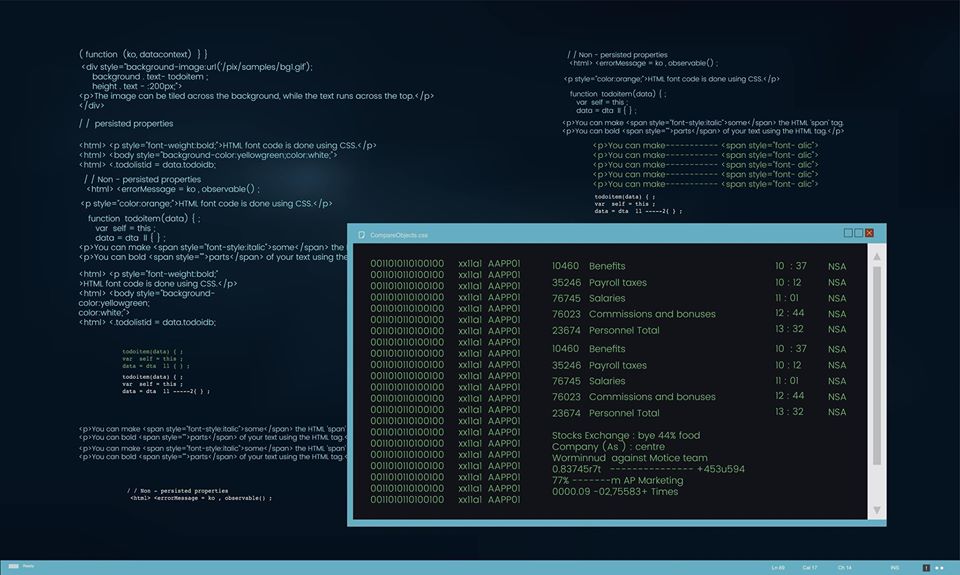The height and width of the screenshot is (575, 960).
Task: Click the Ready status text
Action: pos(29,567)
